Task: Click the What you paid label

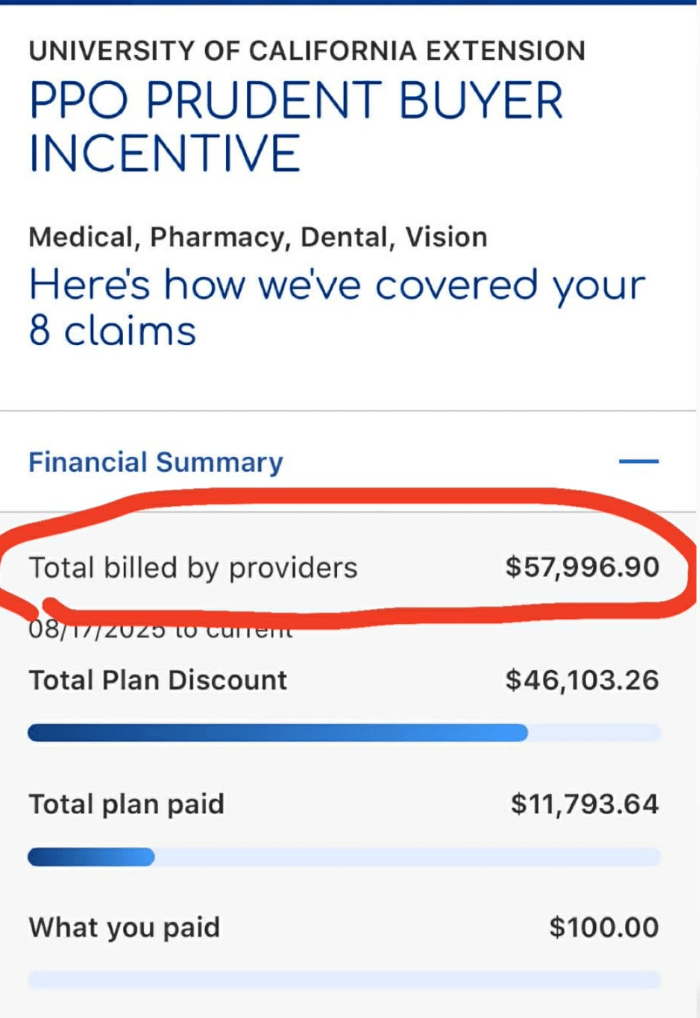Action: point(124,927)
